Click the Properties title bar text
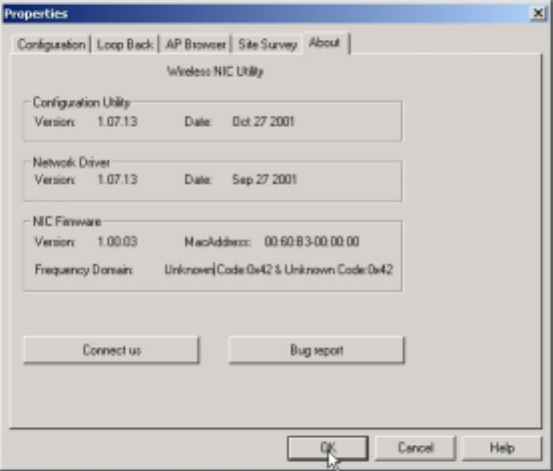Viewport: 553px width, 471px height. tap(36, 14)
